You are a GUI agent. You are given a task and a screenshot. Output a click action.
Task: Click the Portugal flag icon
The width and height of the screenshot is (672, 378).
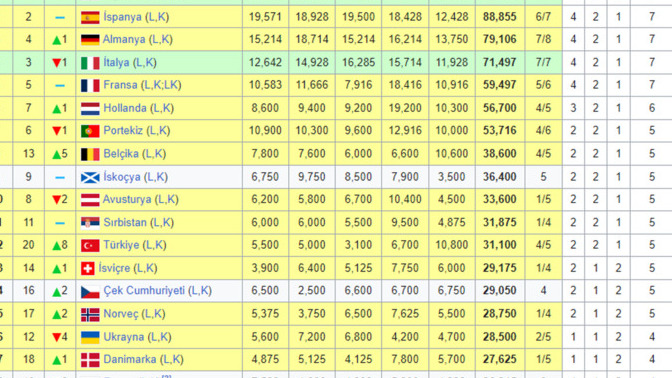90,131
